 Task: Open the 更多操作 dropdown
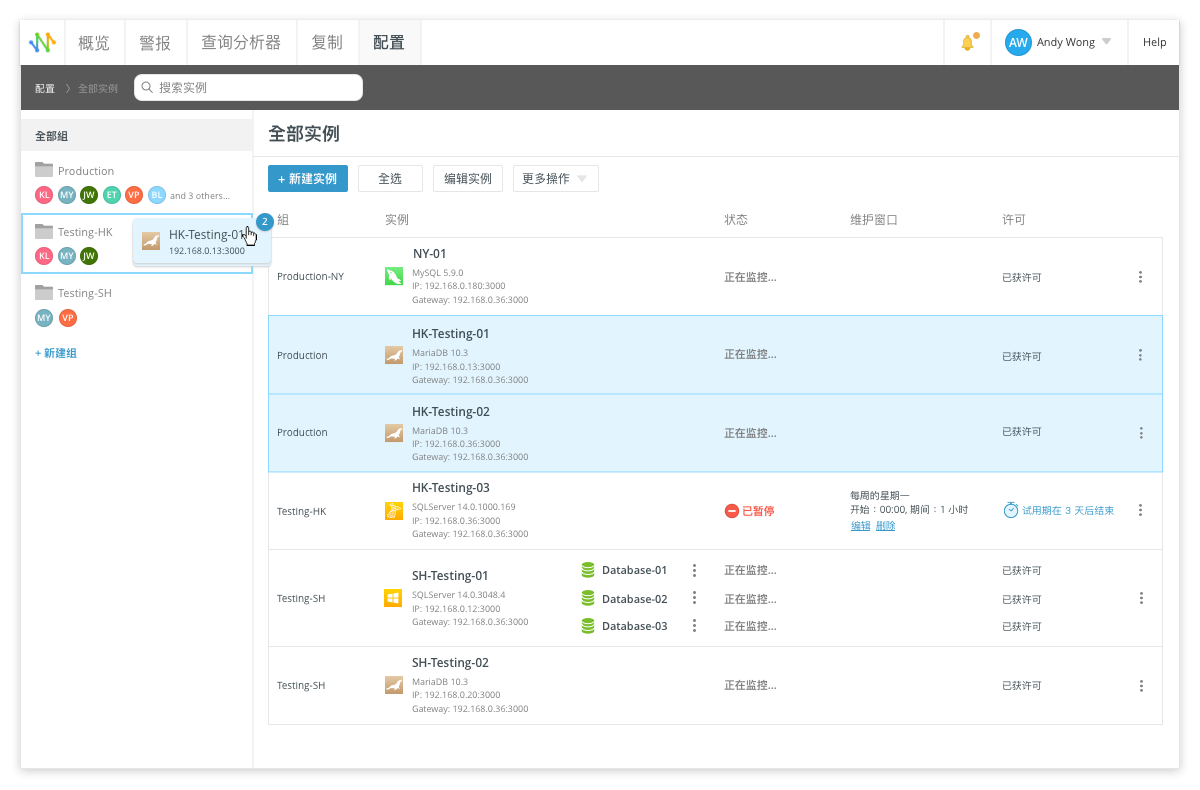(555, 179)
